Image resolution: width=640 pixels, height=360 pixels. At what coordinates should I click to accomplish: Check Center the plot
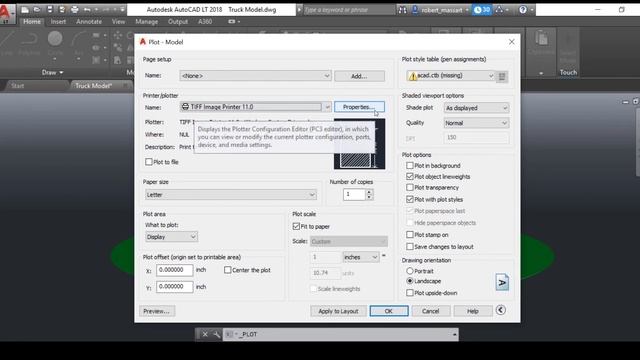coord(228,270)
